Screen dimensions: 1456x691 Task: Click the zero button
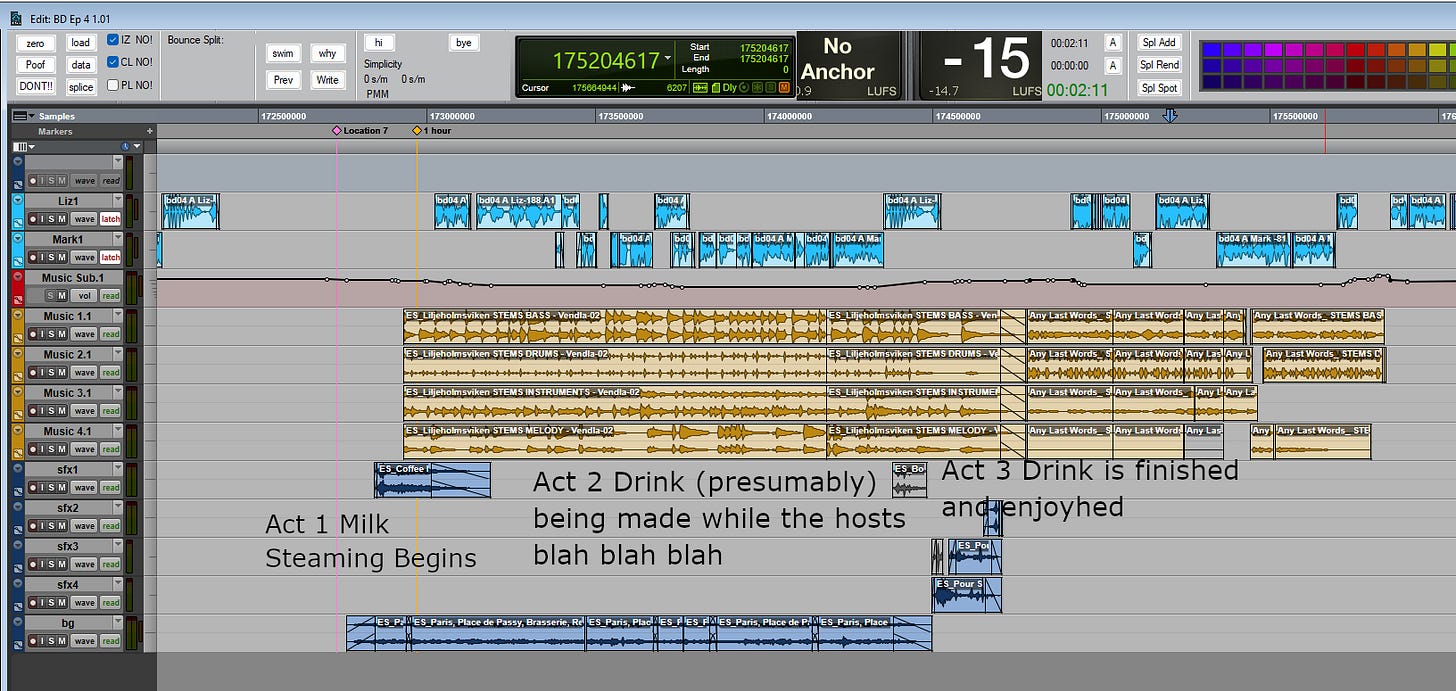tap(35, 43)
